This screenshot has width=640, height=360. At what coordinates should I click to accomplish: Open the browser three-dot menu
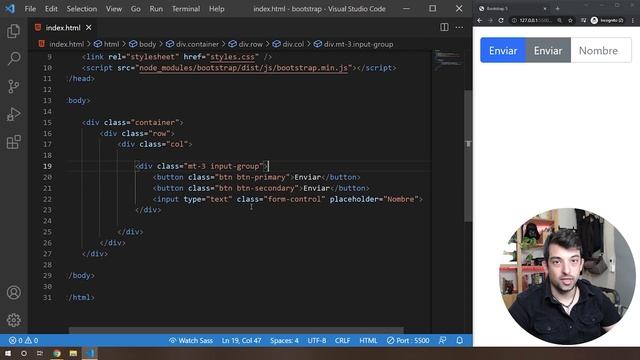click(x=633, y=20)
